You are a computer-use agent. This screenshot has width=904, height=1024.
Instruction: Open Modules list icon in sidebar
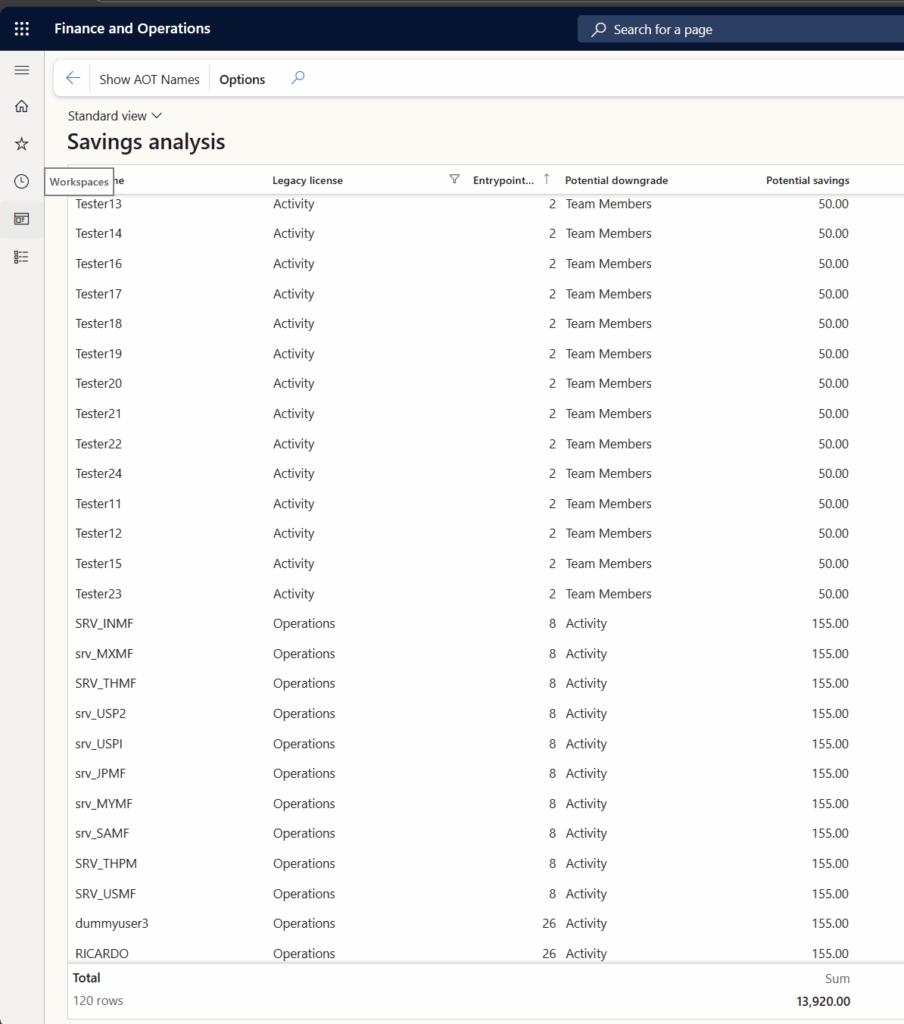tap(21, 257)
